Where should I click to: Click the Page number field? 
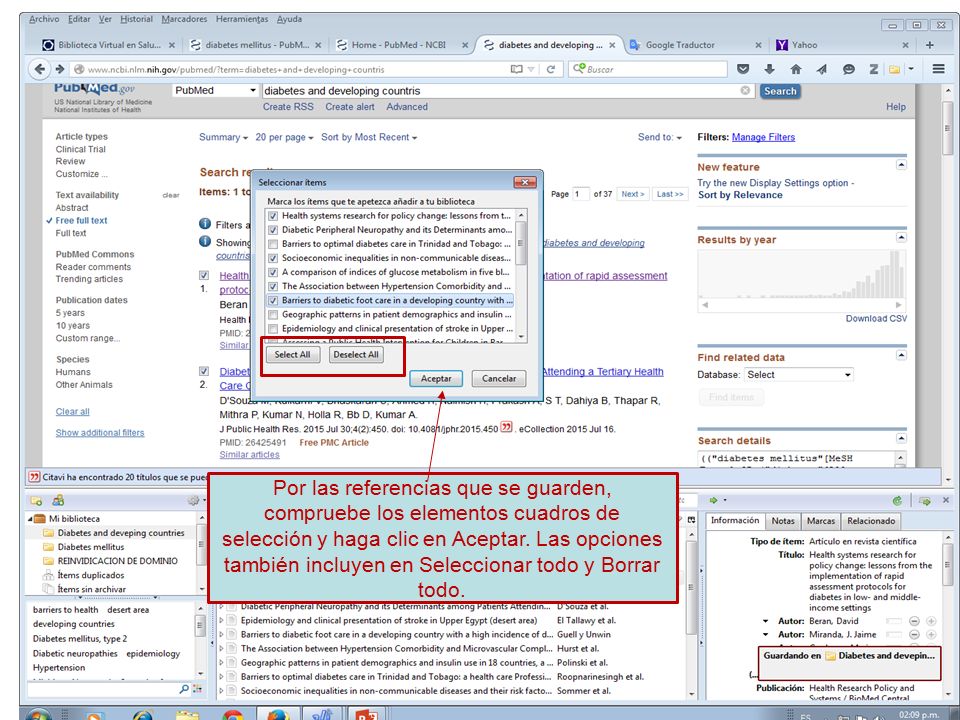pos(580,194)
